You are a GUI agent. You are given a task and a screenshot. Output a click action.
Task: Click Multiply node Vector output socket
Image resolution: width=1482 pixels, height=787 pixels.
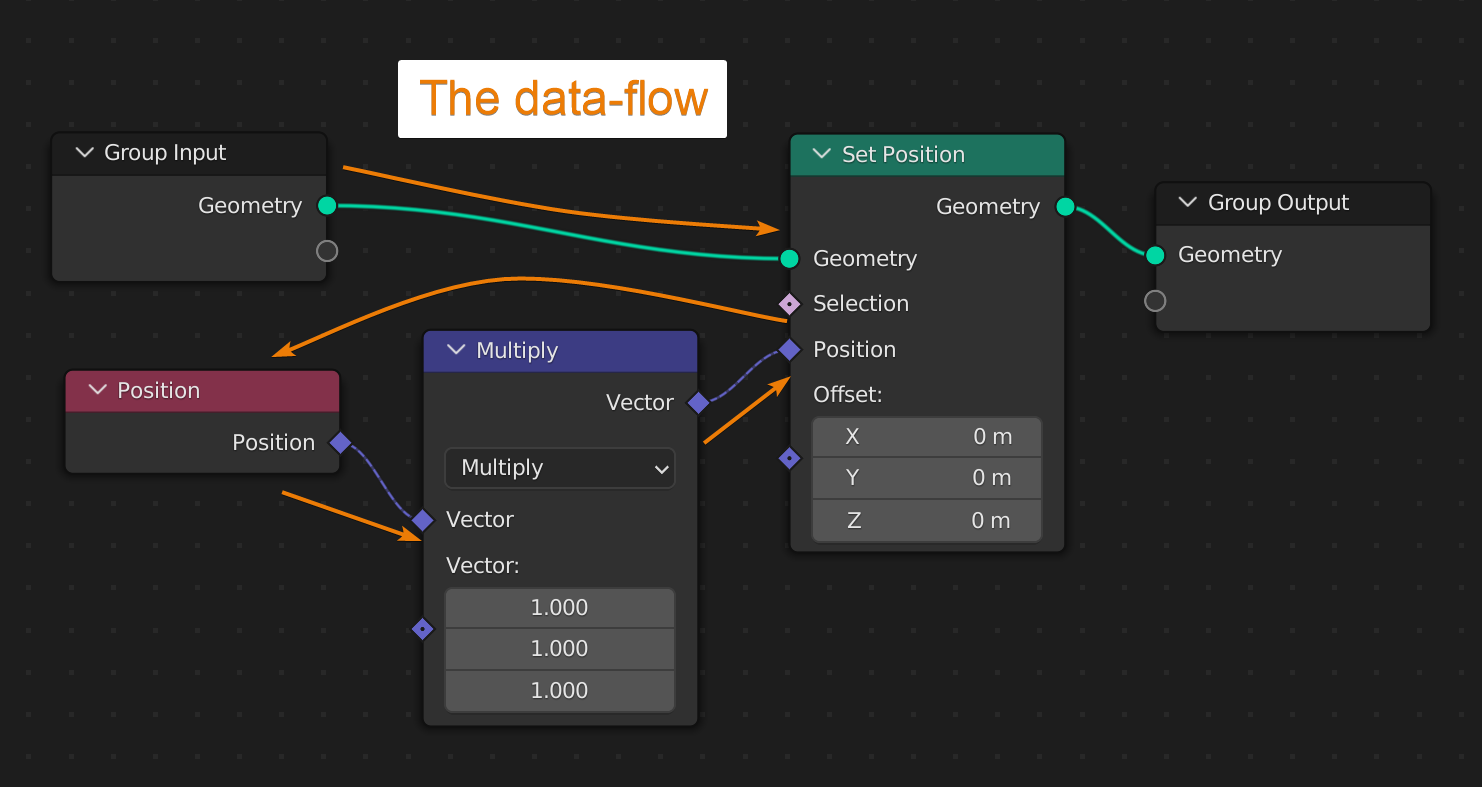pyautogui.click(x=698, y=403)
